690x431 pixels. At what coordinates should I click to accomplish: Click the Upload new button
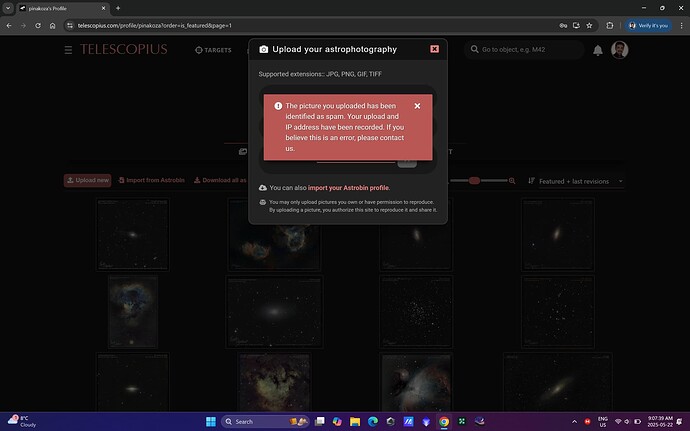[88, 180]
